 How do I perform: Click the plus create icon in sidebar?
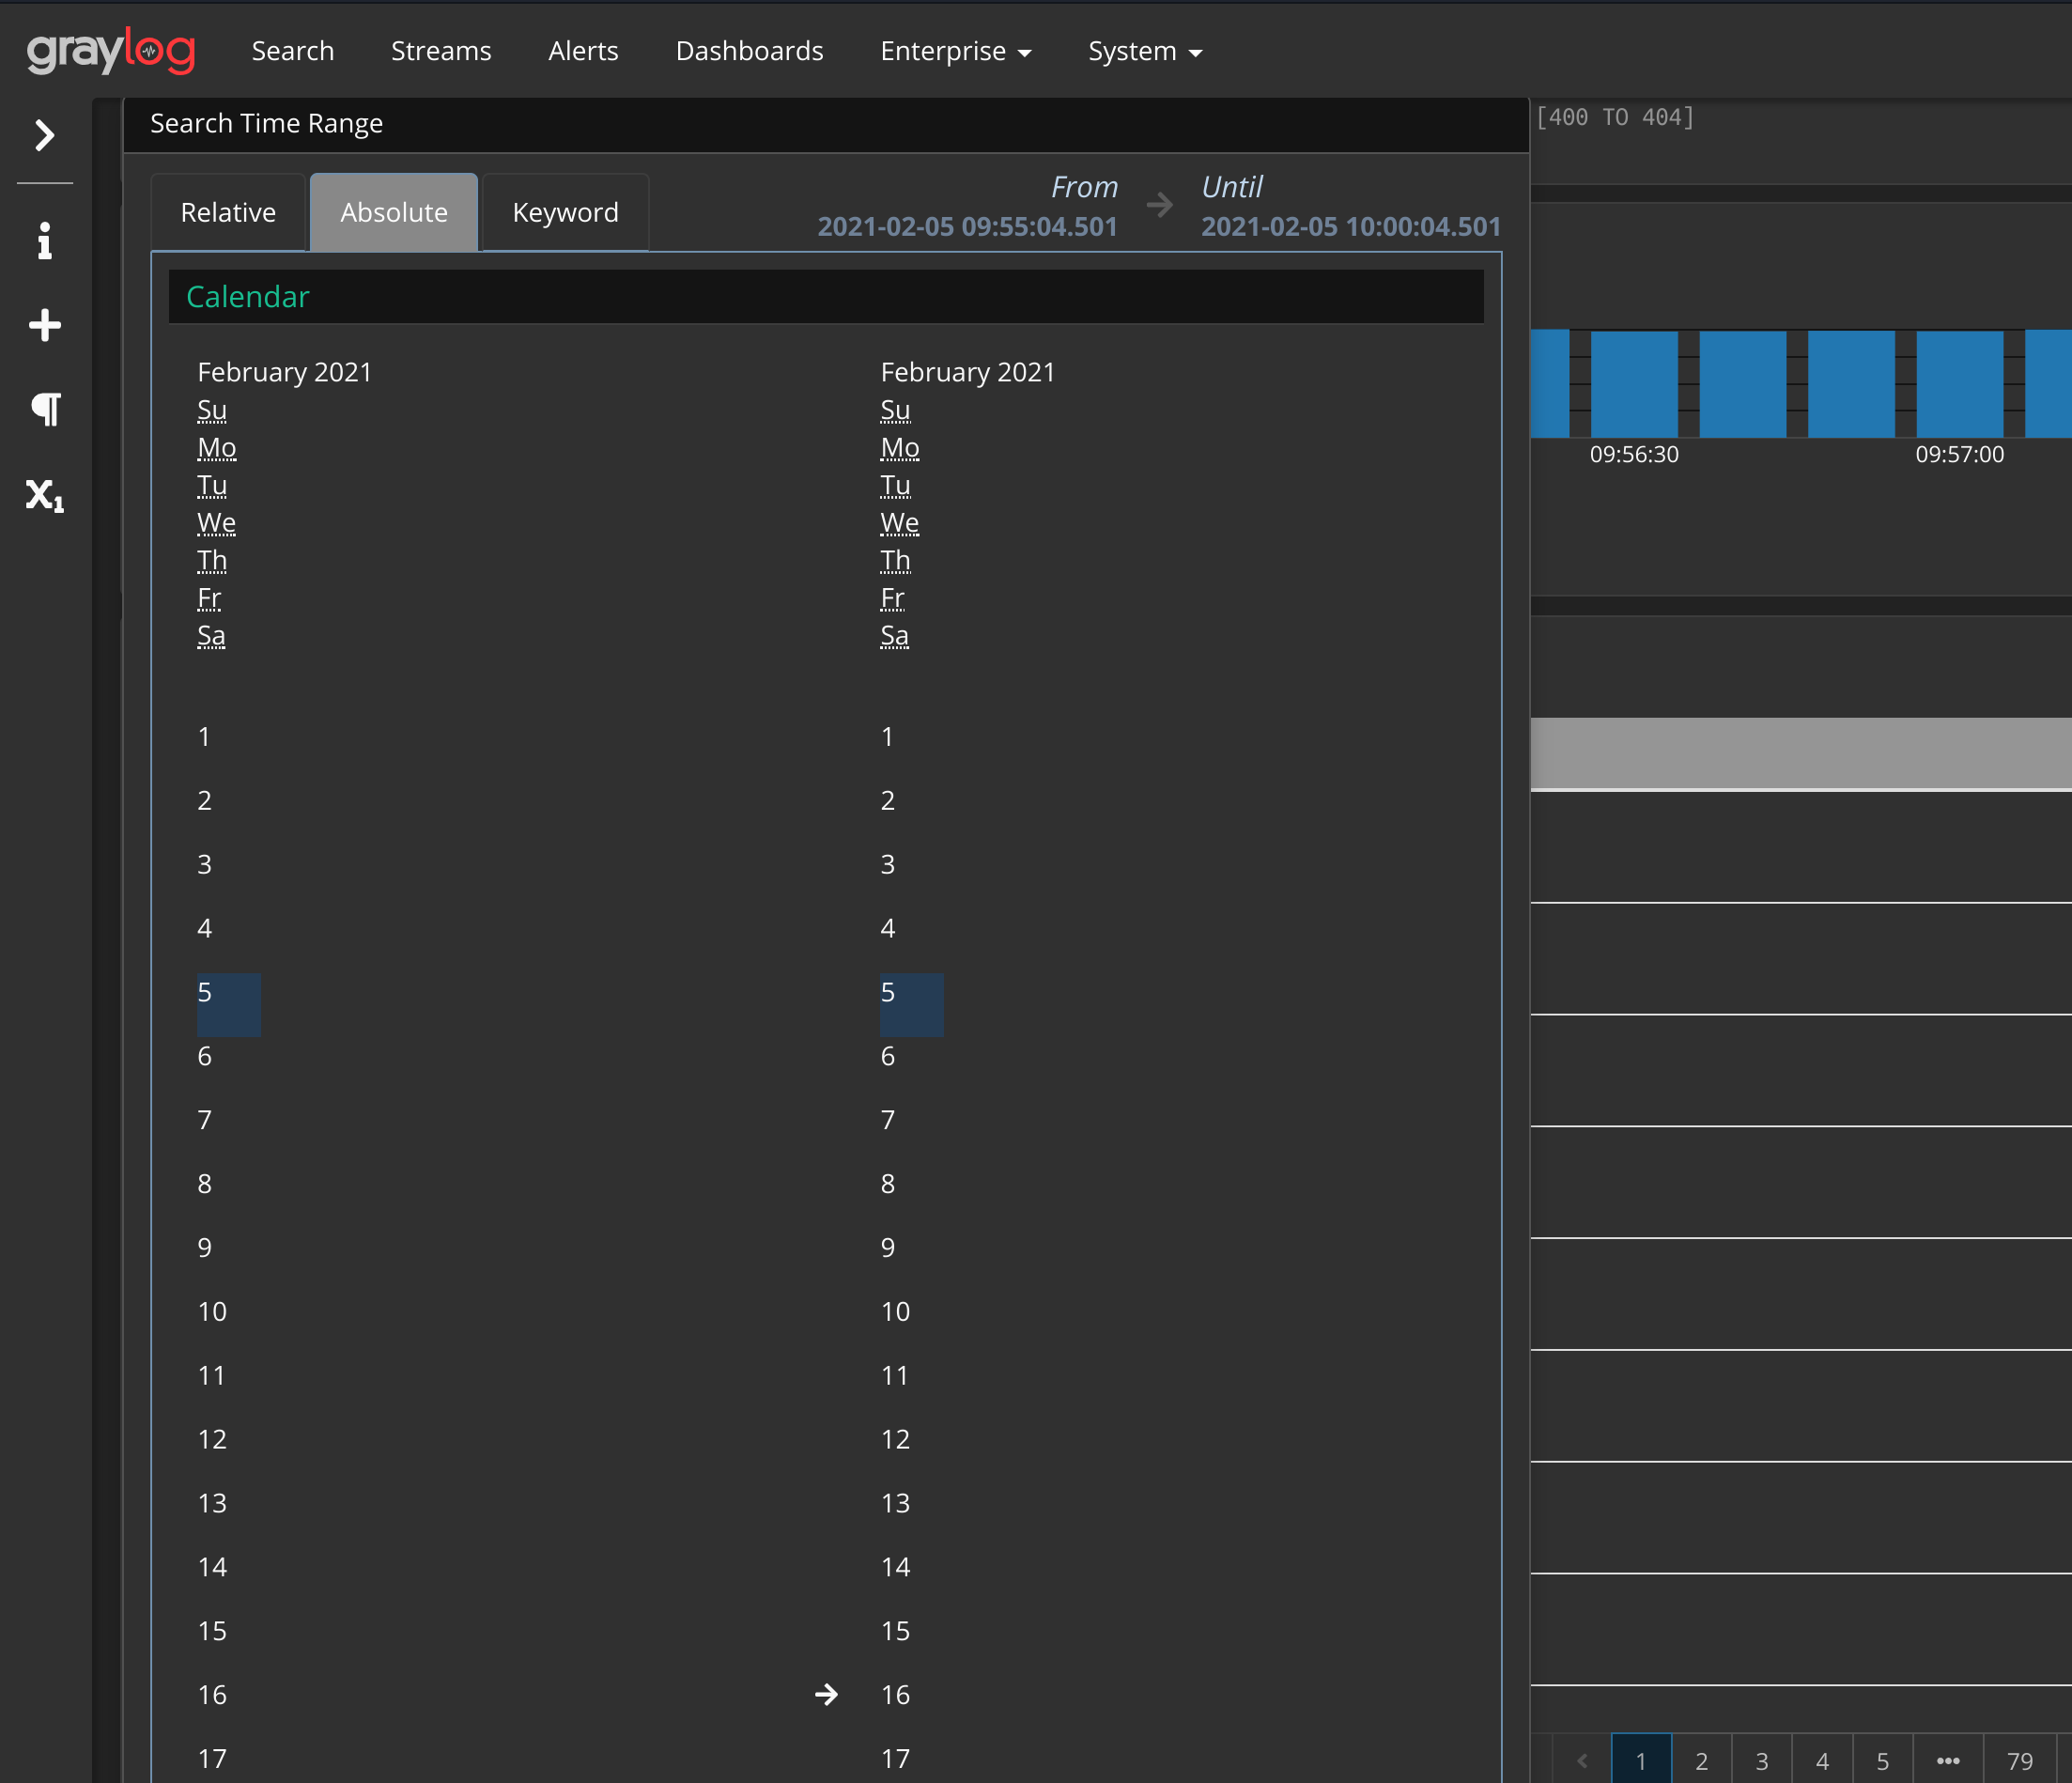44,325
